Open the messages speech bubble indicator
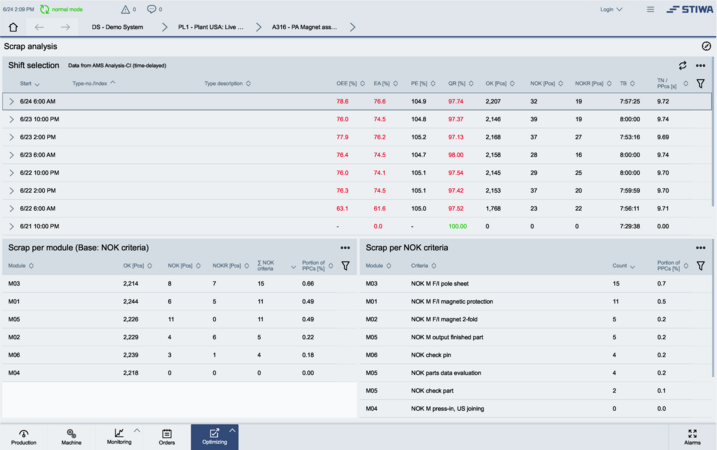Viewport: 717px width, 450px height. 151,9
